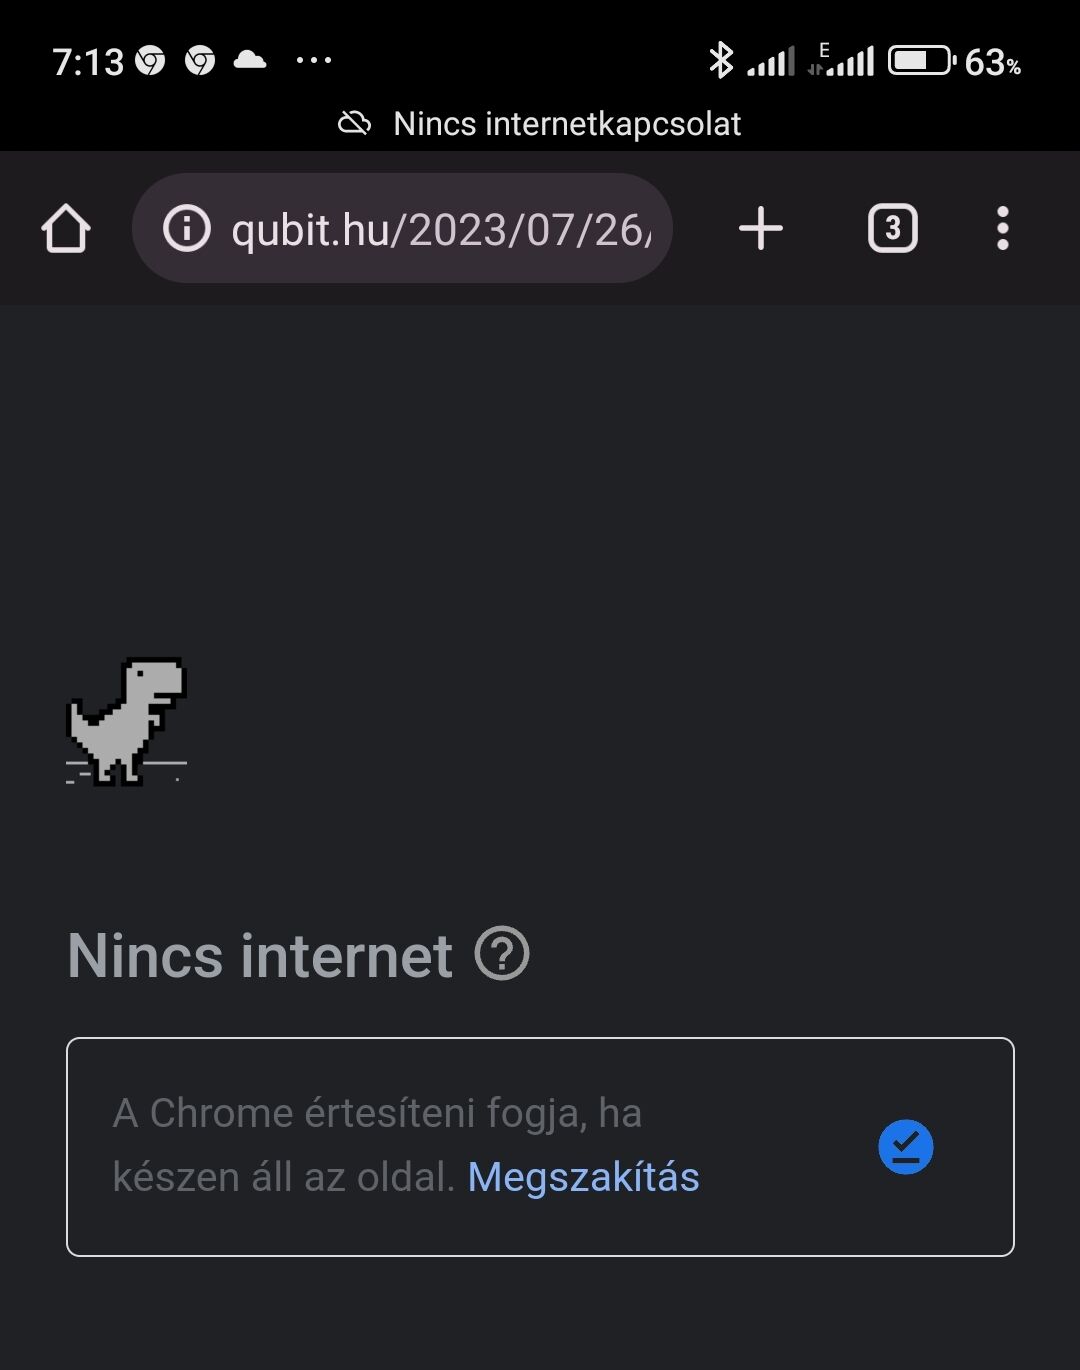Tap the pixel dinosaur to start game
Screen dimensions: 1080x1370
(127, 721)
